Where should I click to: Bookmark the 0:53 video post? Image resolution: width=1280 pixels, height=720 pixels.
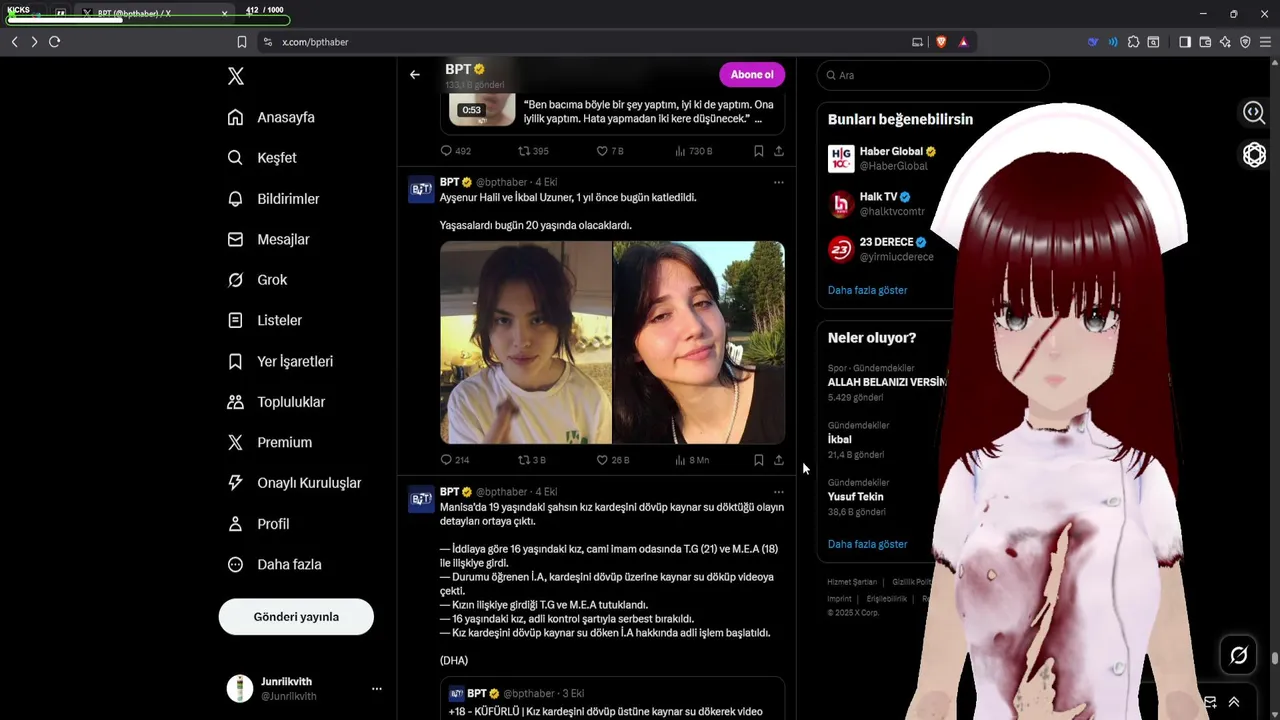click(758, 151)
